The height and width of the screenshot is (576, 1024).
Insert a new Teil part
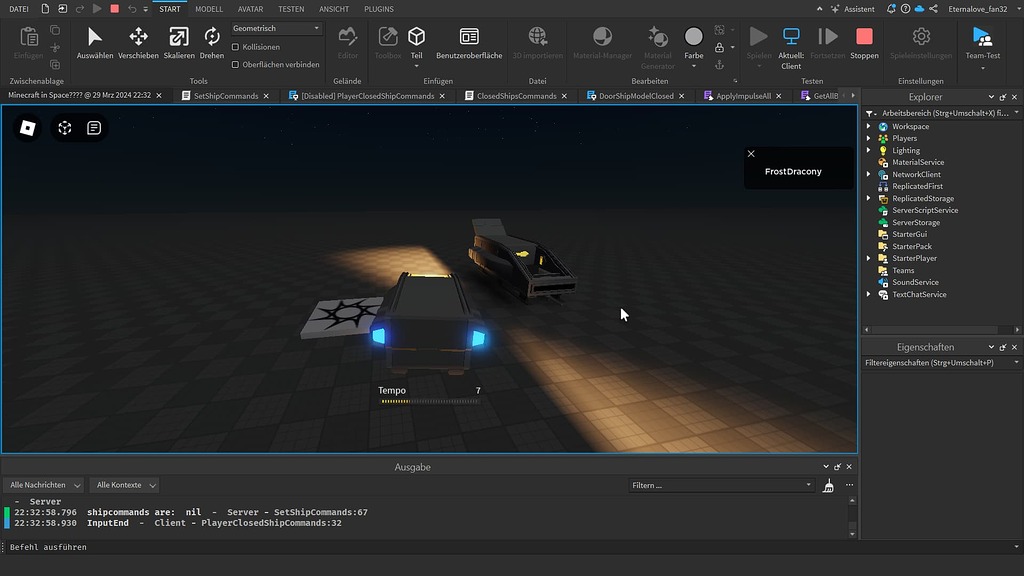pyautogui.click(x=416, y=42)
